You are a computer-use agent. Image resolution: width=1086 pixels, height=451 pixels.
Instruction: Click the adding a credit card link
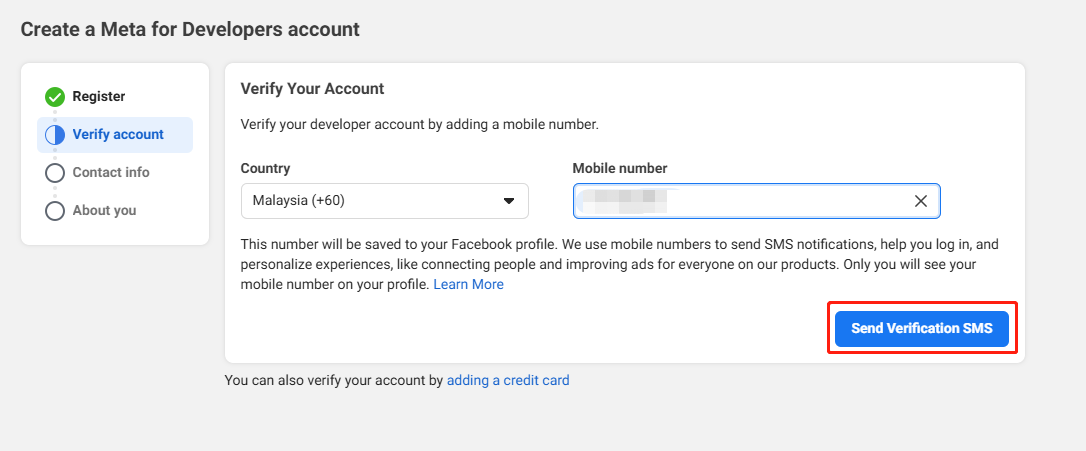click(x=508, y=381)
